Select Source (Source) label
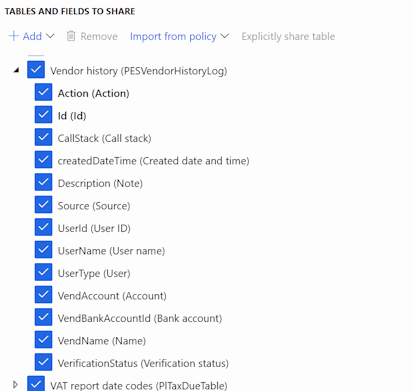This screenshot has width=413, height=391. point(94,206)
